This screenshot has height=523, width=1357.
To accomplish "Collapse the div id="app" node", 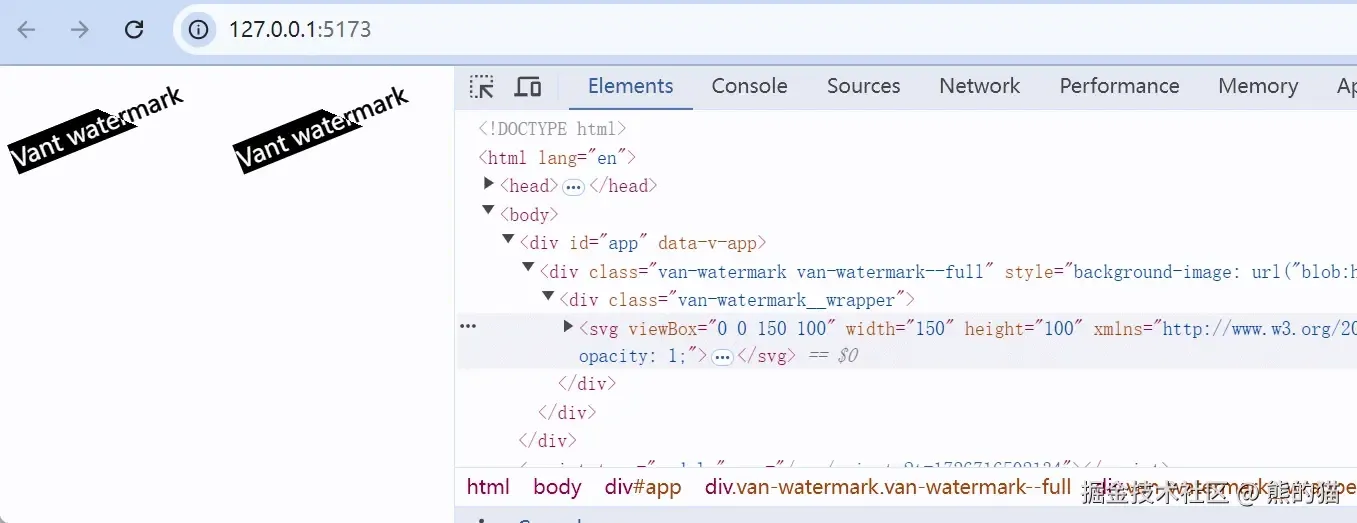I will click(x=508, y=239).
